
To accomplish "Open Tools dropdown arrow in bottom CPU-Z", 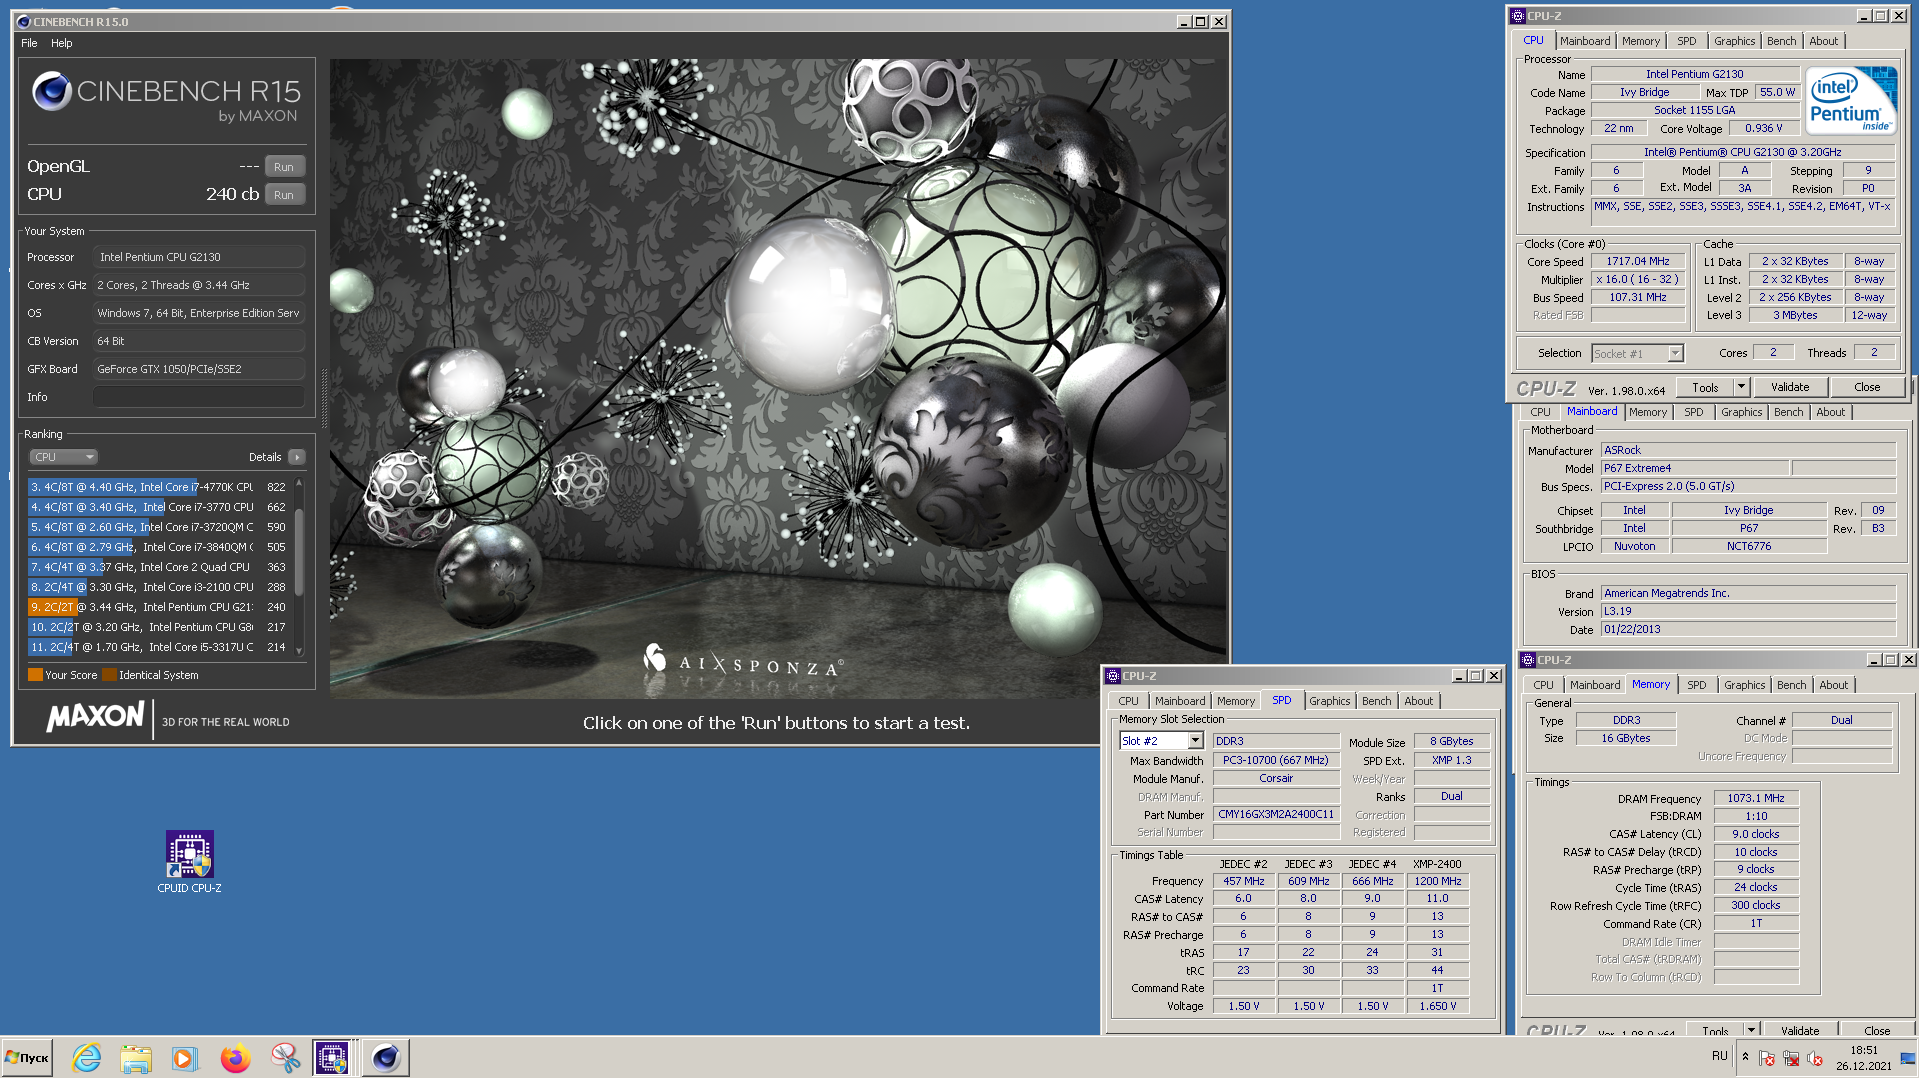I will coord(1751,1030).
